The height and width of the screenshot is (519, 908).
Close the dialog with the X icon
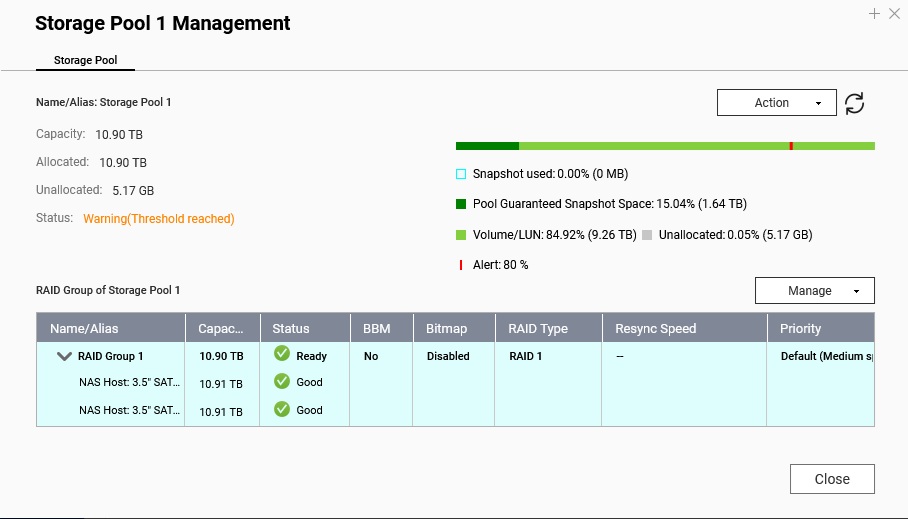[x=894, y=14]
